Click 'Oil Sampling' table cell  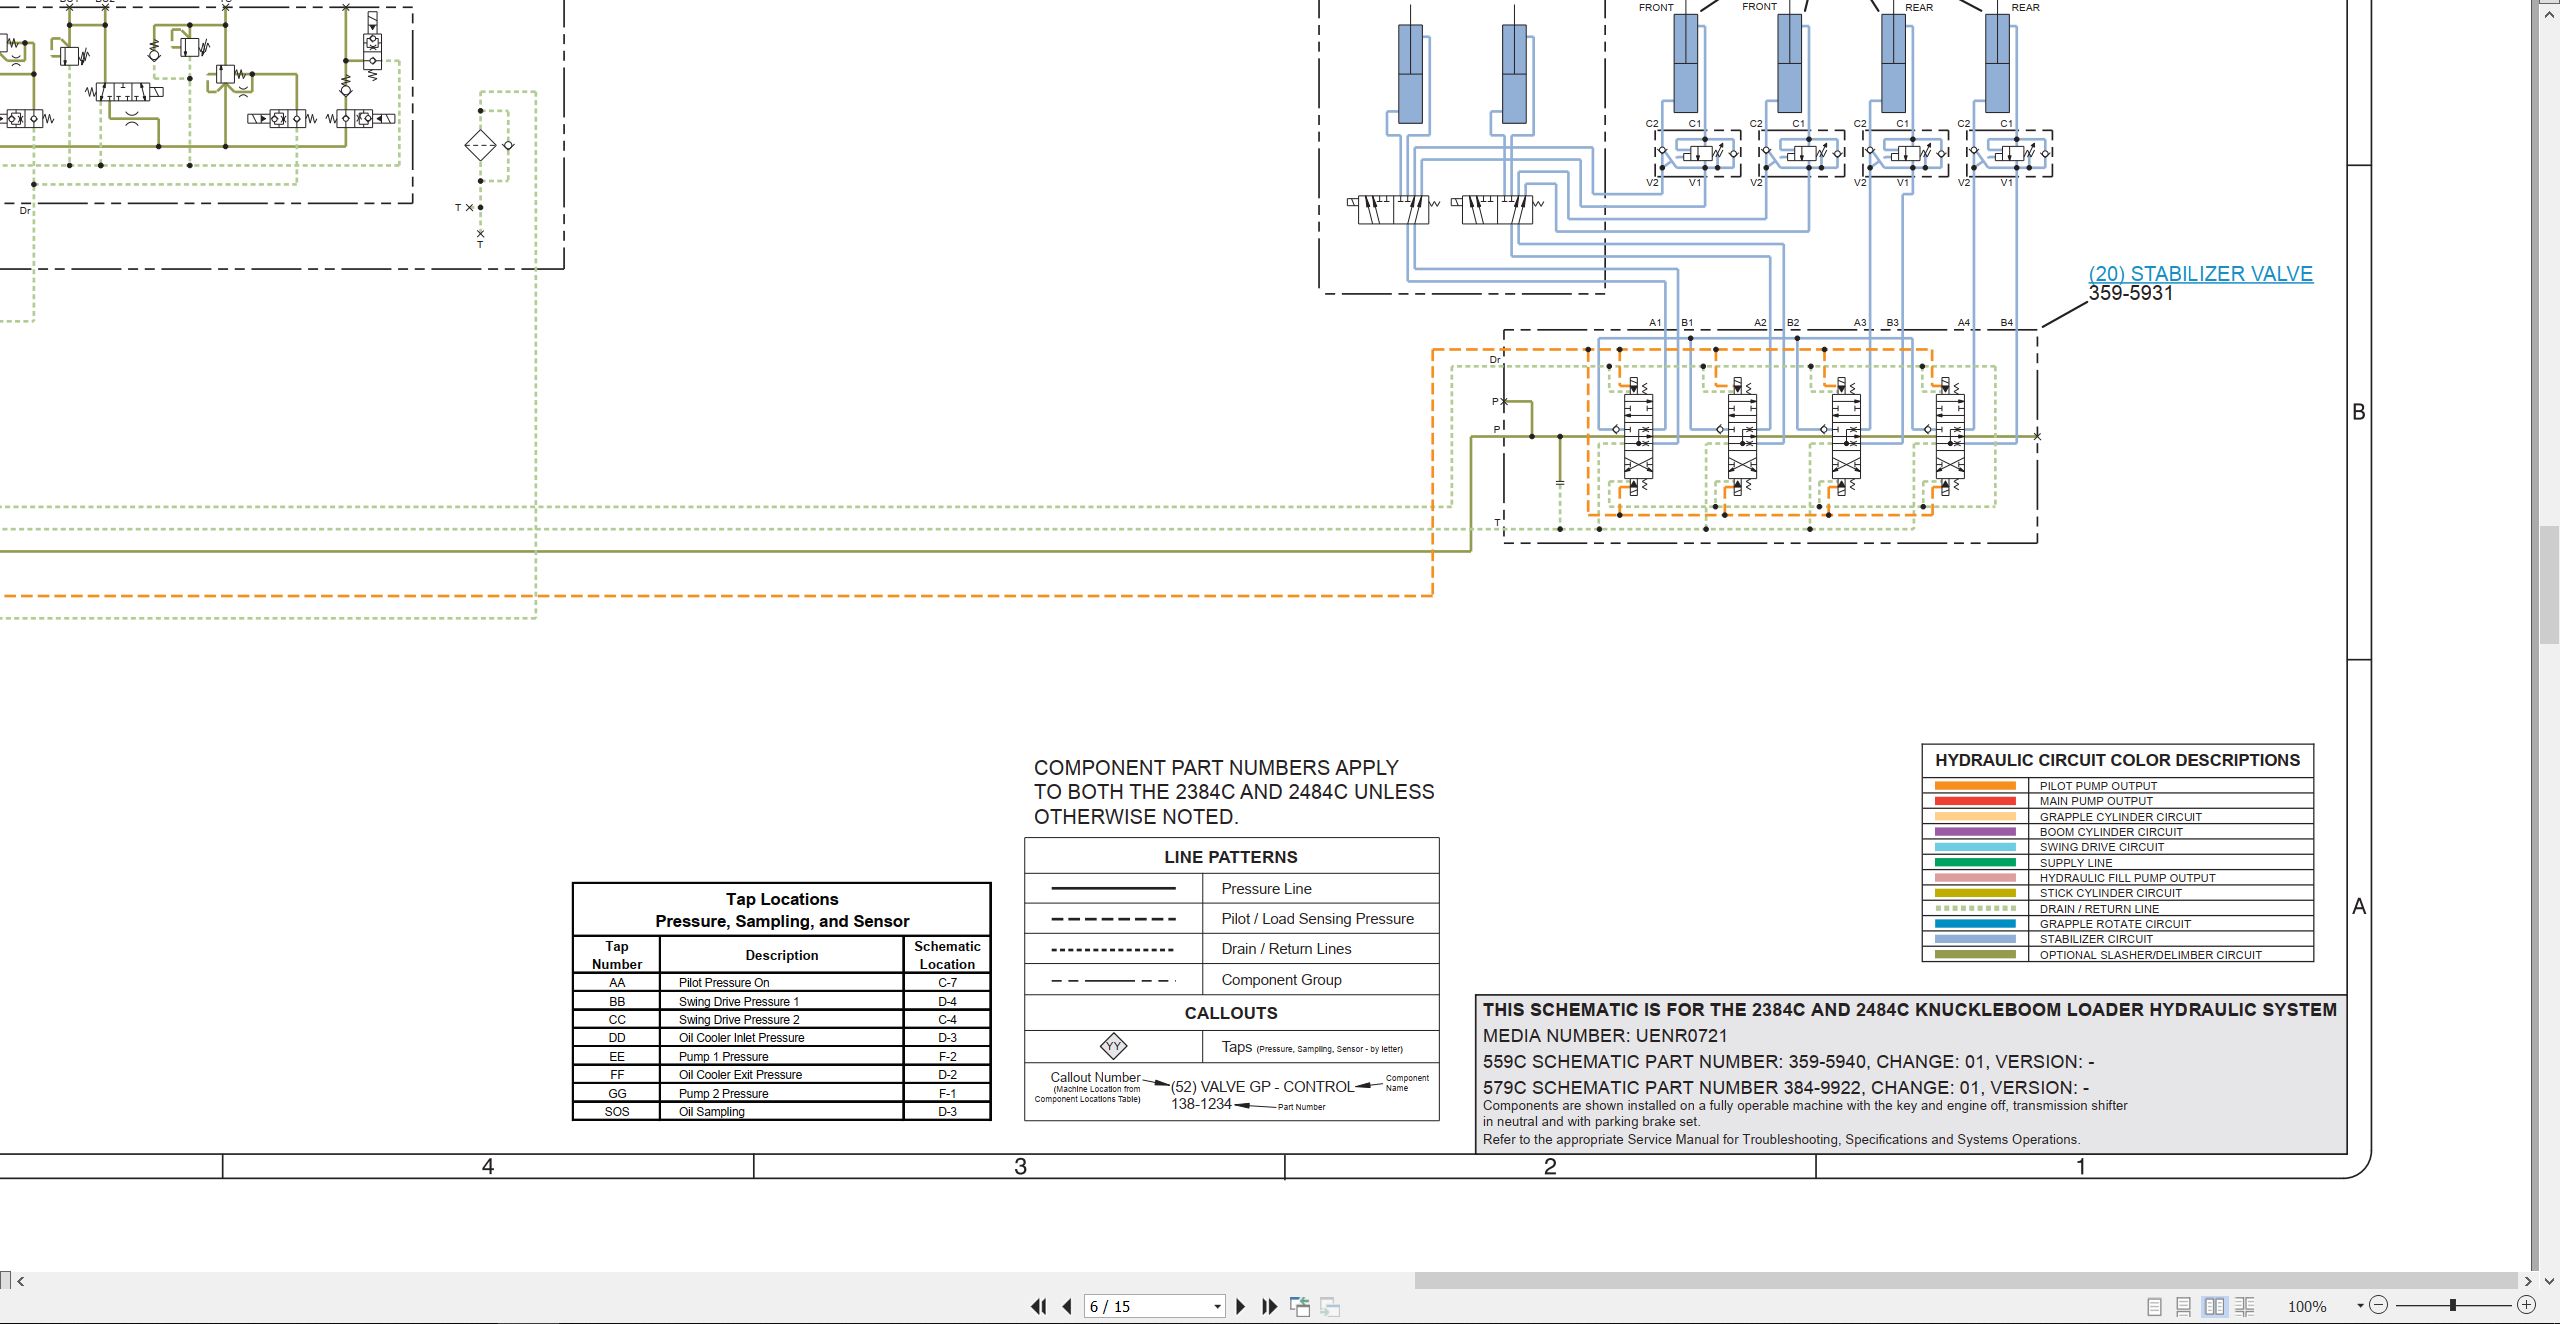pos(781,1112)
